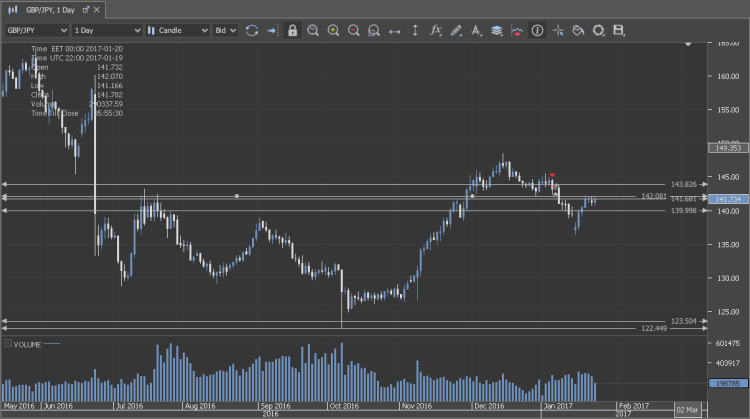Screen dimensions: 750x419
Task: Toggle the info panel icon
Action: tap(537, 31)
